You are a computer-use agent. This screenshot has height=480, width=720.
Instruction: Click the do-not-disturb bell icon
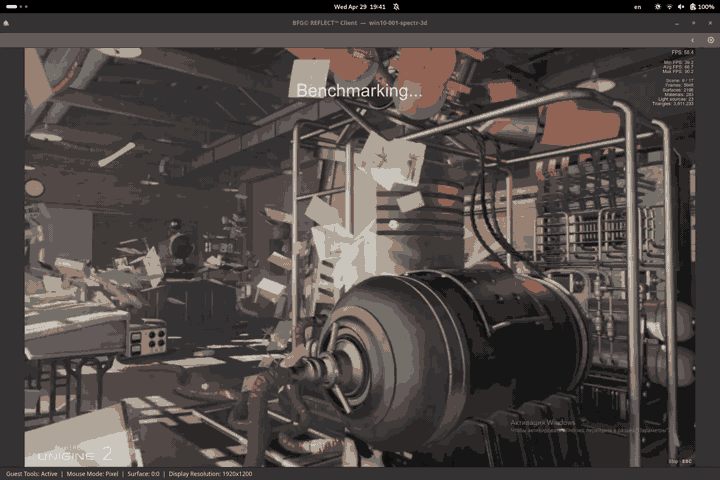(396, 7)
